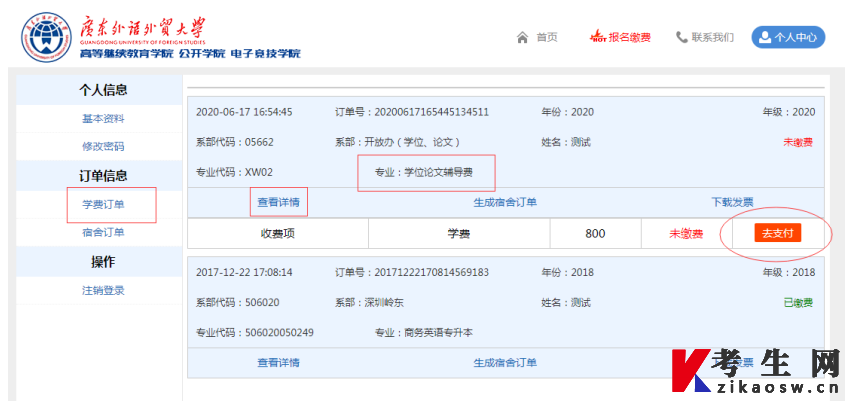Click the 个人信息 sidebar heading
The width and height of the screenshot is (854, 406).
pos(103,90)
